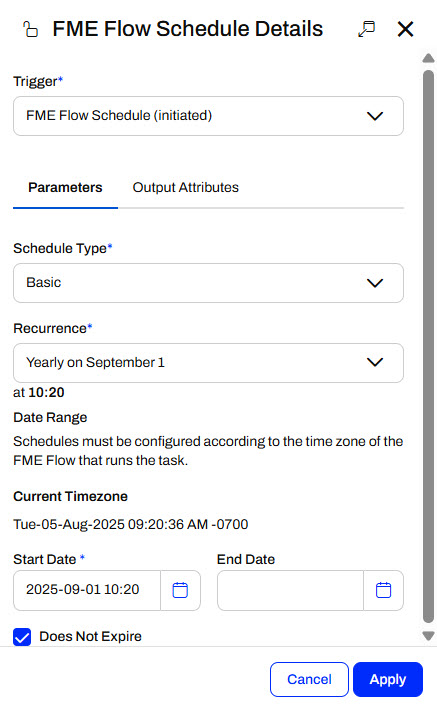This screenshot has height=705, width=437.
Task: Click the unlock padlock icon beside title
Action: click(x=30, y=29)
